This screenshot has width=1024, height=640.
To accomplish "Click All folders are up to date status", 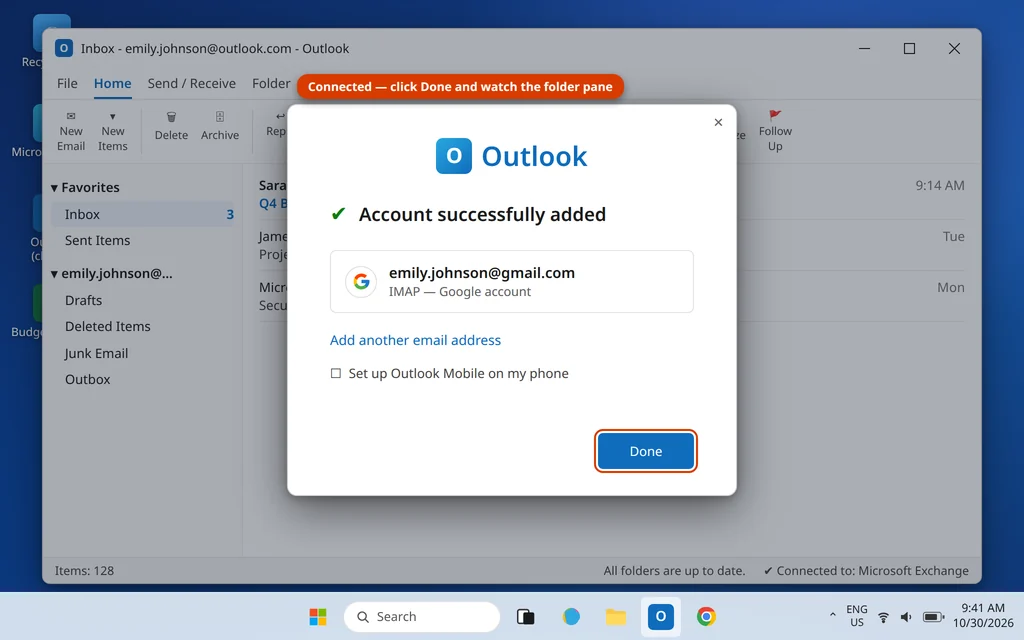I will (674, 571).
